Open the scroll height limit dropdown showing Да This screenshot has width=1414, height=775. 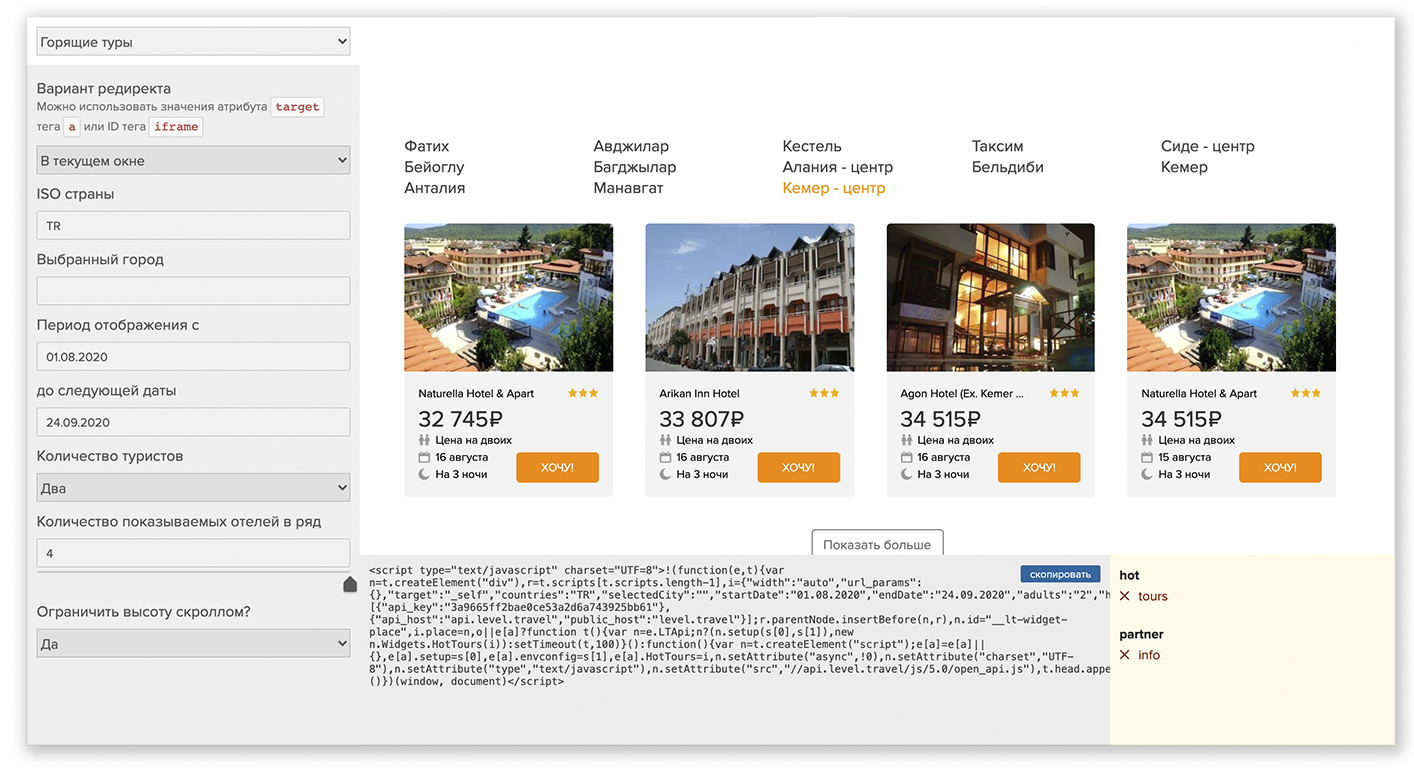click(193, 644)
